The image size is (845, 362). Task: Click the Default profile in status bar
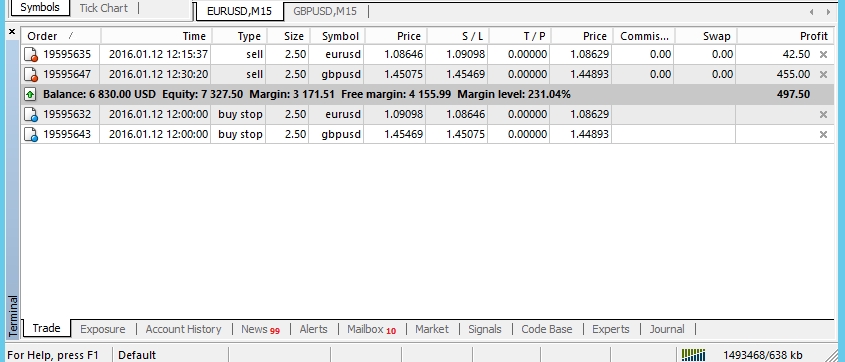click(137, 356)
